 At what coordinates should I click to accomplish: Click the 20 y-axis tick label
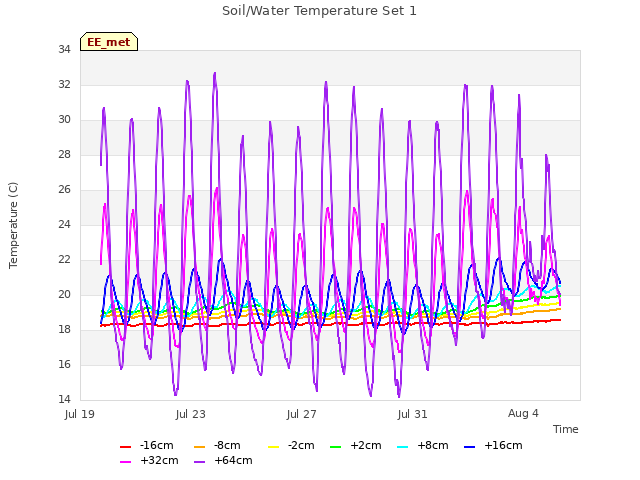(64, 294)
